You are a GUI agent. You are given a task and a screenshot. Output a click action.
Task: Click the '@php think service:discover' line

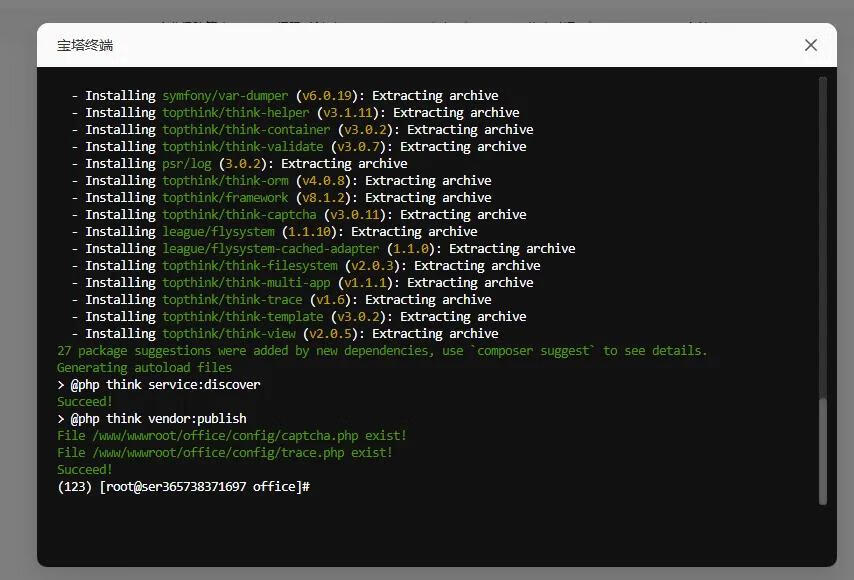tap(158, 384)
